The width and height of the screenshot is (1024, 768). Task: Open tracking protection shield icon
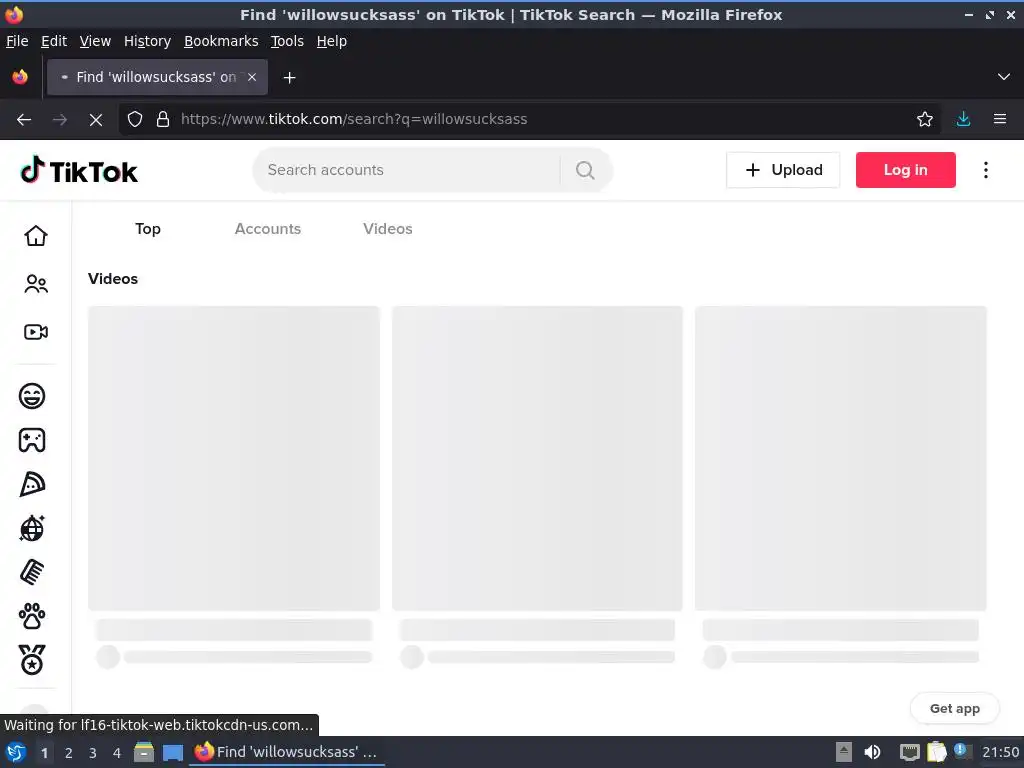tap(135, 119)
